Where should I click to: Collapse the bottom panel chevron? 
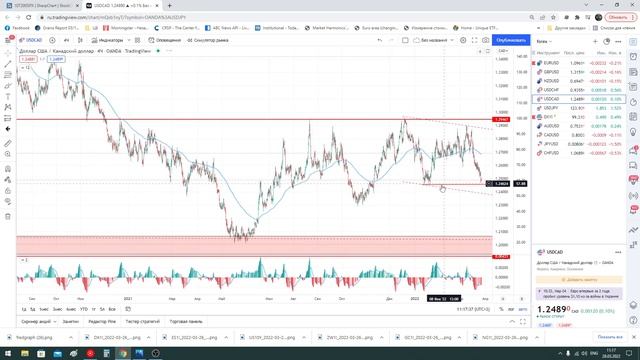tap(512, 322)
